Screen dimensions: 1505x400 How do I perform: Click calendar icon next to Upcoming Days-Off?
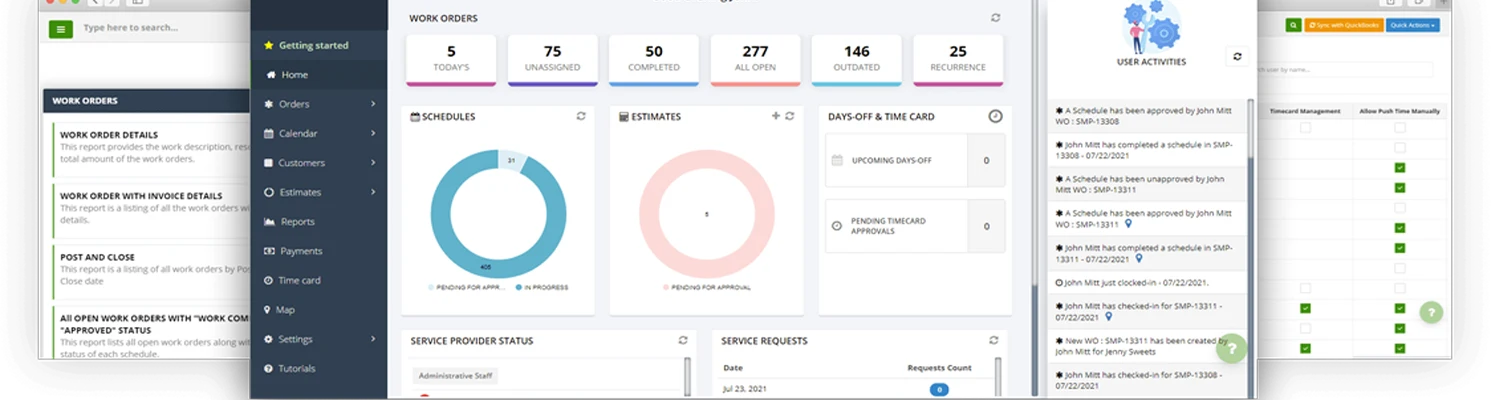[837, 160]
